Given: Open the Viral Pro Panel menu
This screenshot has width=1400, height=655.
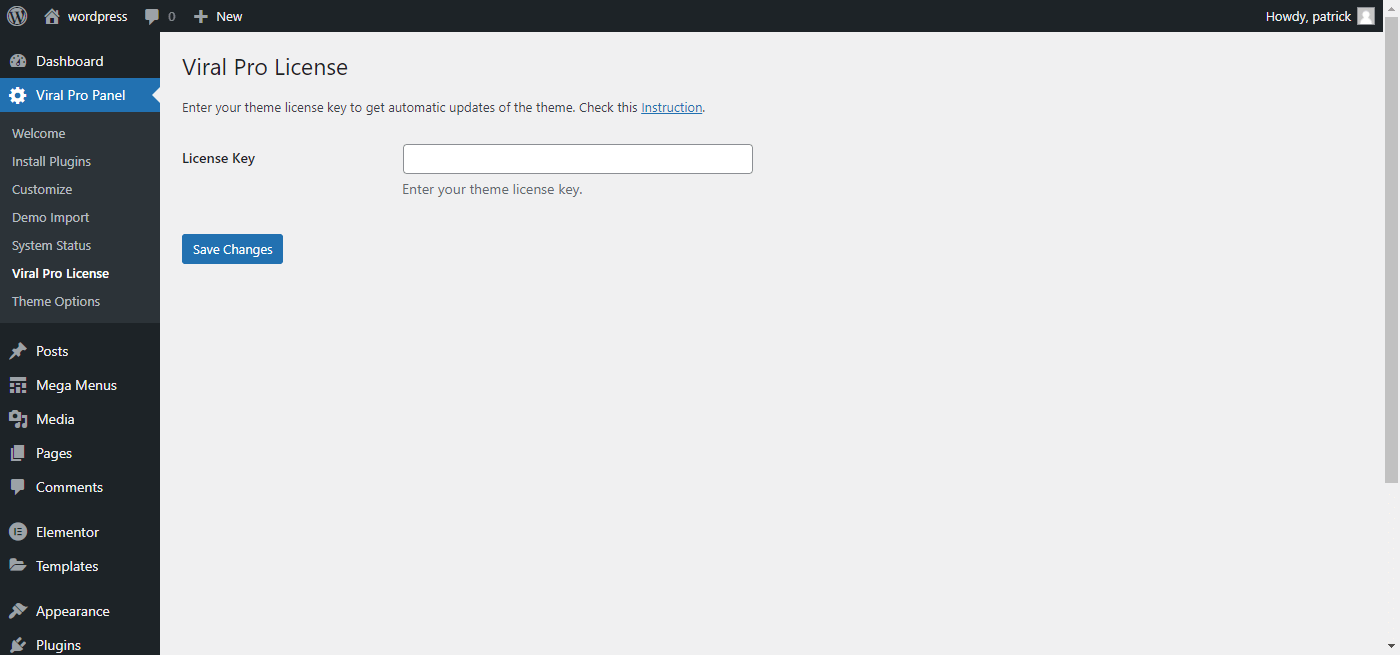Looking at the screenshot, I should pyautogui.click(x=80, y=95).
